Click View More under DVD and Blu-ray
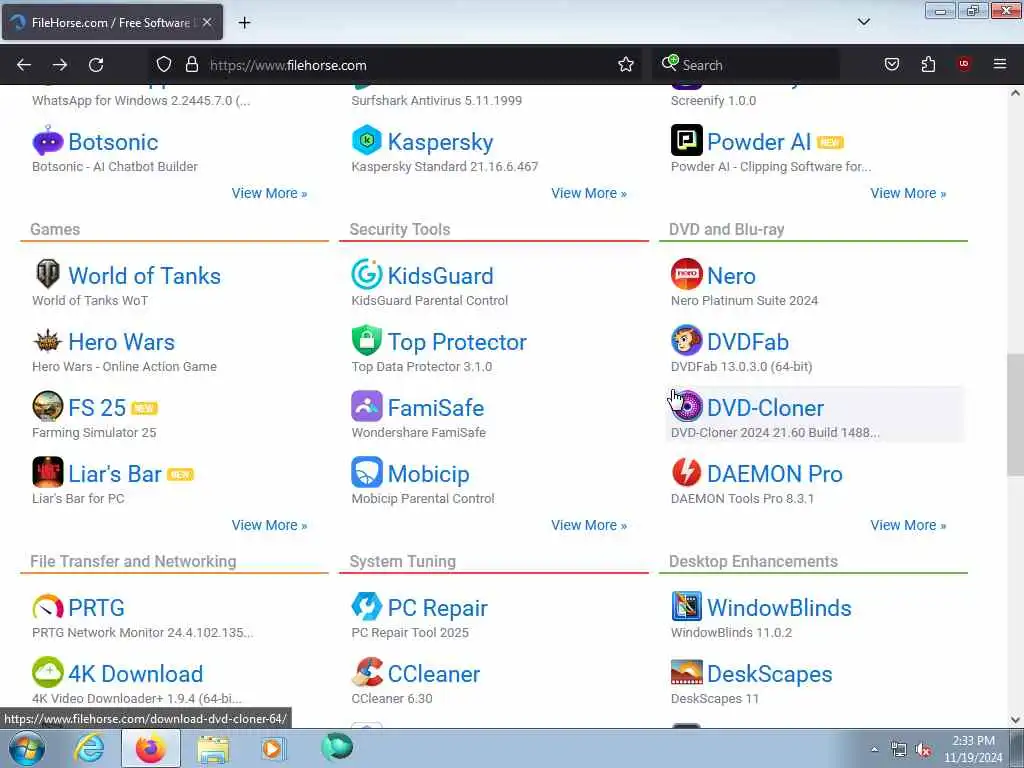 908,525
